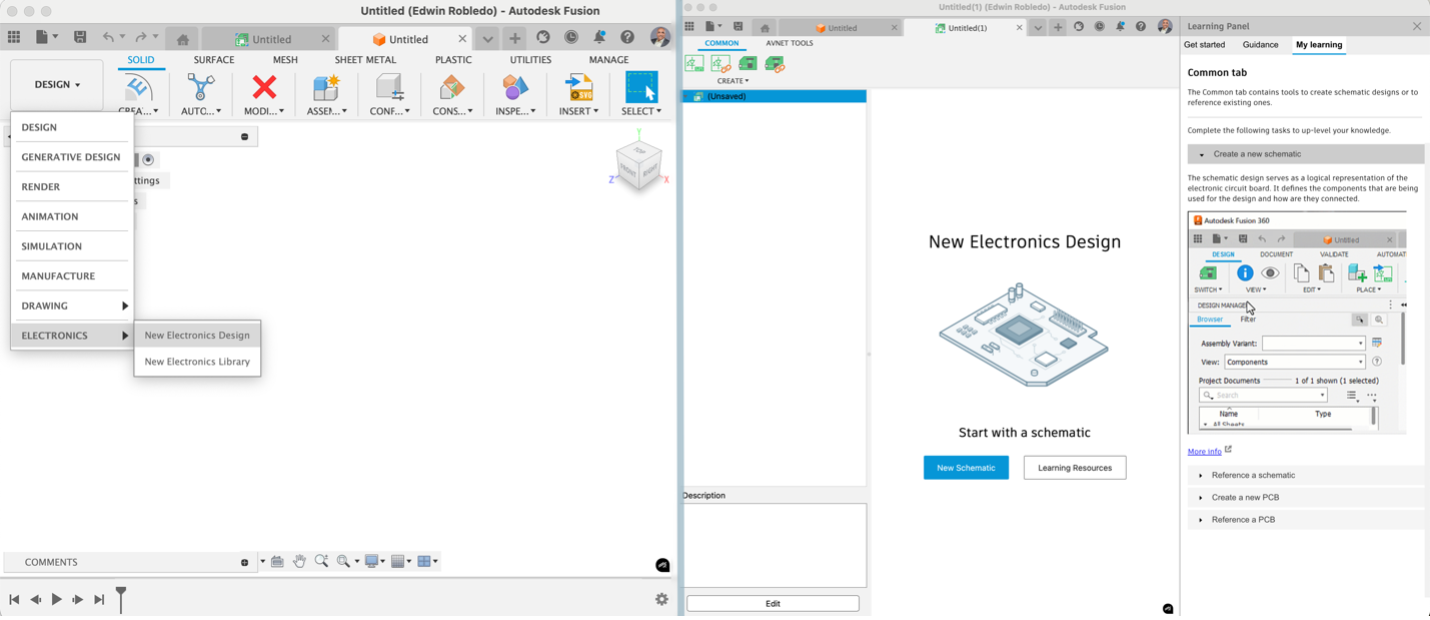The height and width of the screenshot is (620, 1430).
Task: Click the New Schematic button
Action: (x=965, y=467)
